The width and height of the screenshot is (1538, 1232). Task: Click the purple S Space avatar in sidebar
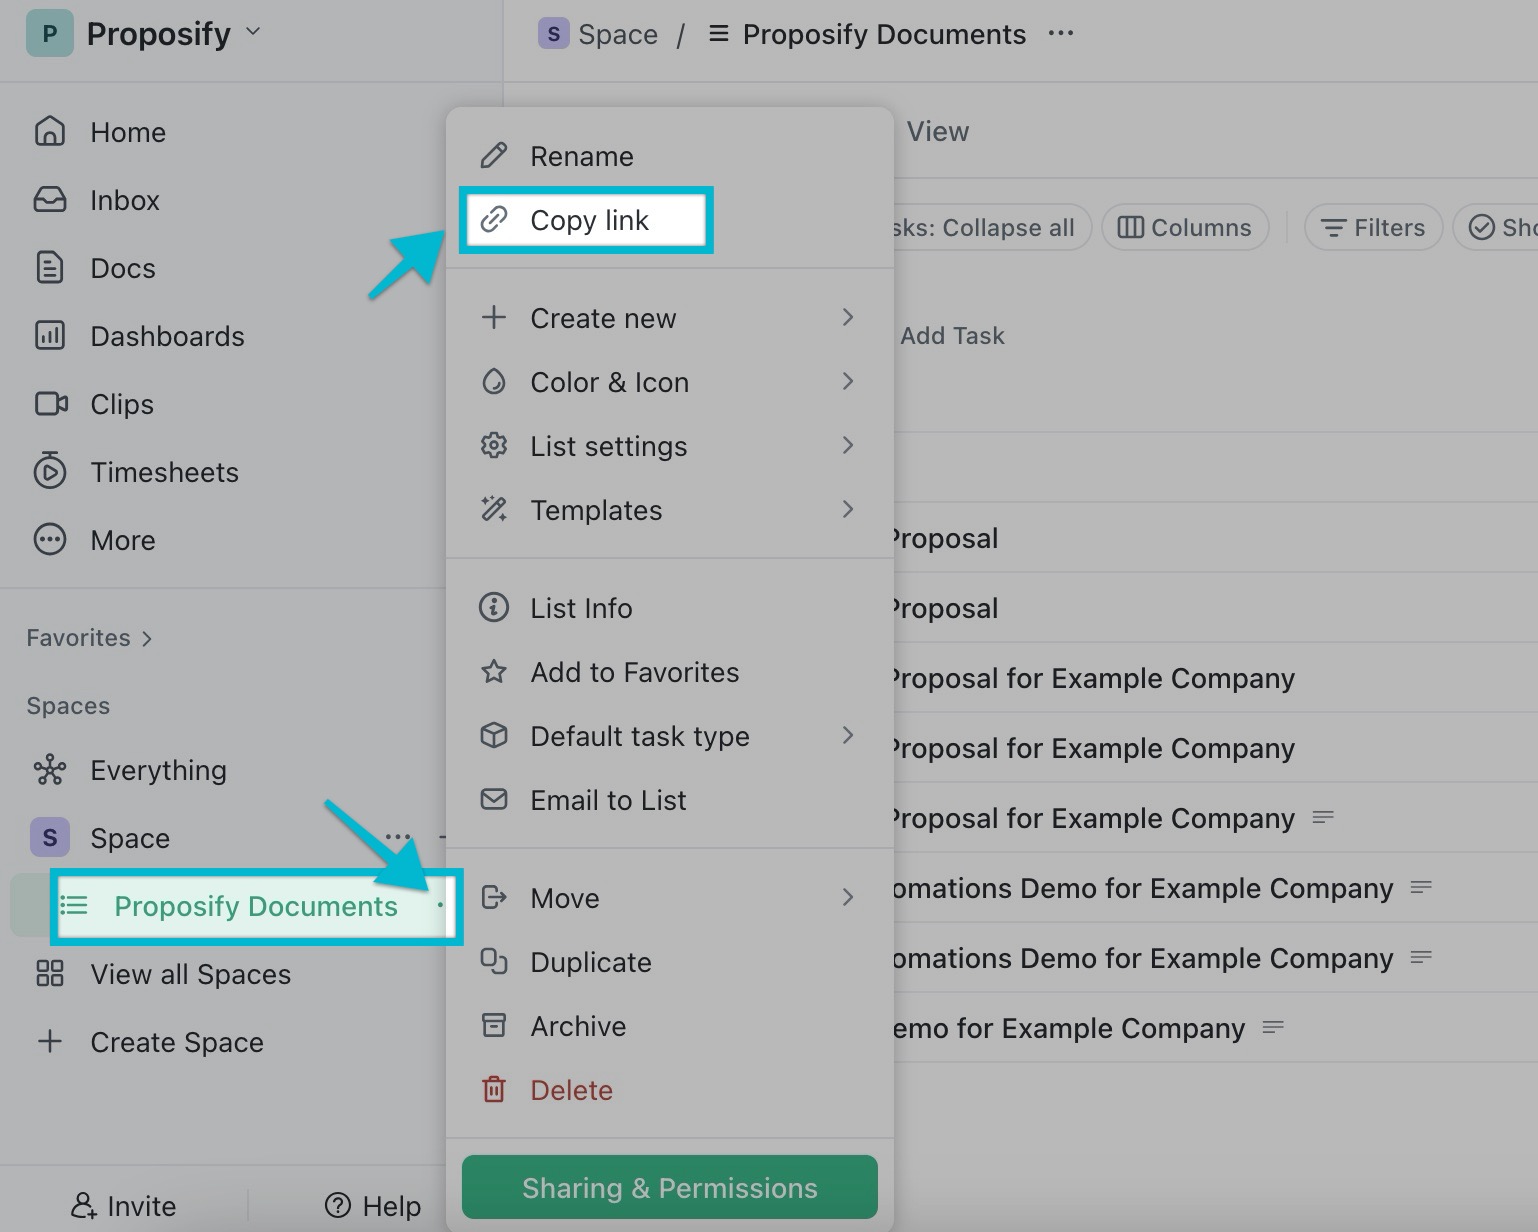(x=50, y=838)
